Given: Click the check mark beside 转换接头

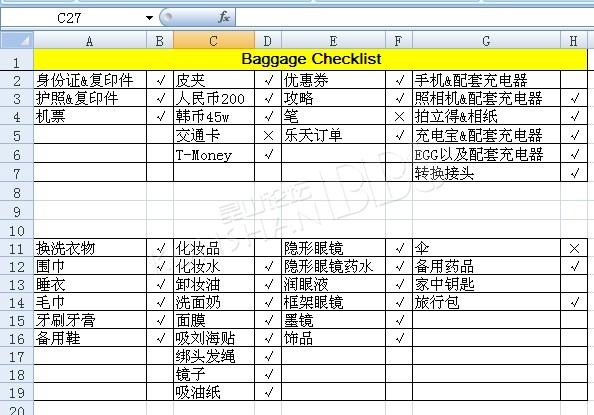Looking at the screenshot, I should coord(575,173).
